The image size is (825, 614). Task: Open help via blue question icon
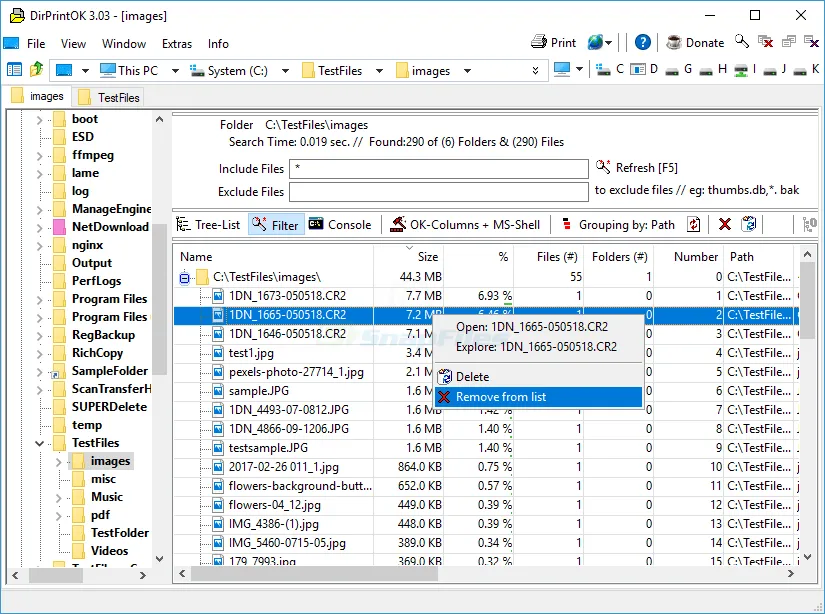coord(642,42)
